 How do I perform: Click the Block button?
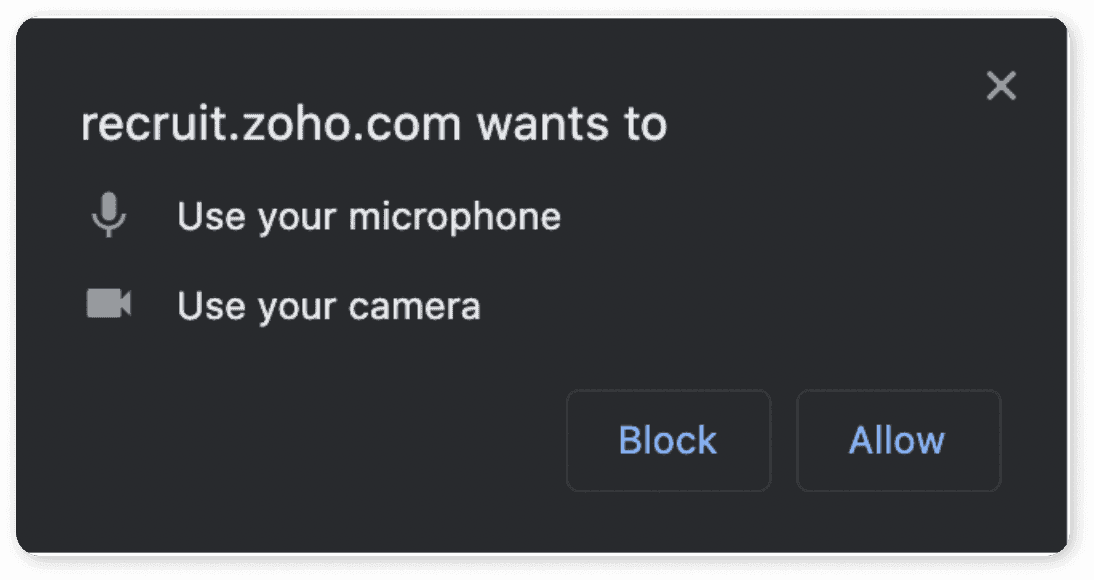pyautogui.click(x=668, y=440)
